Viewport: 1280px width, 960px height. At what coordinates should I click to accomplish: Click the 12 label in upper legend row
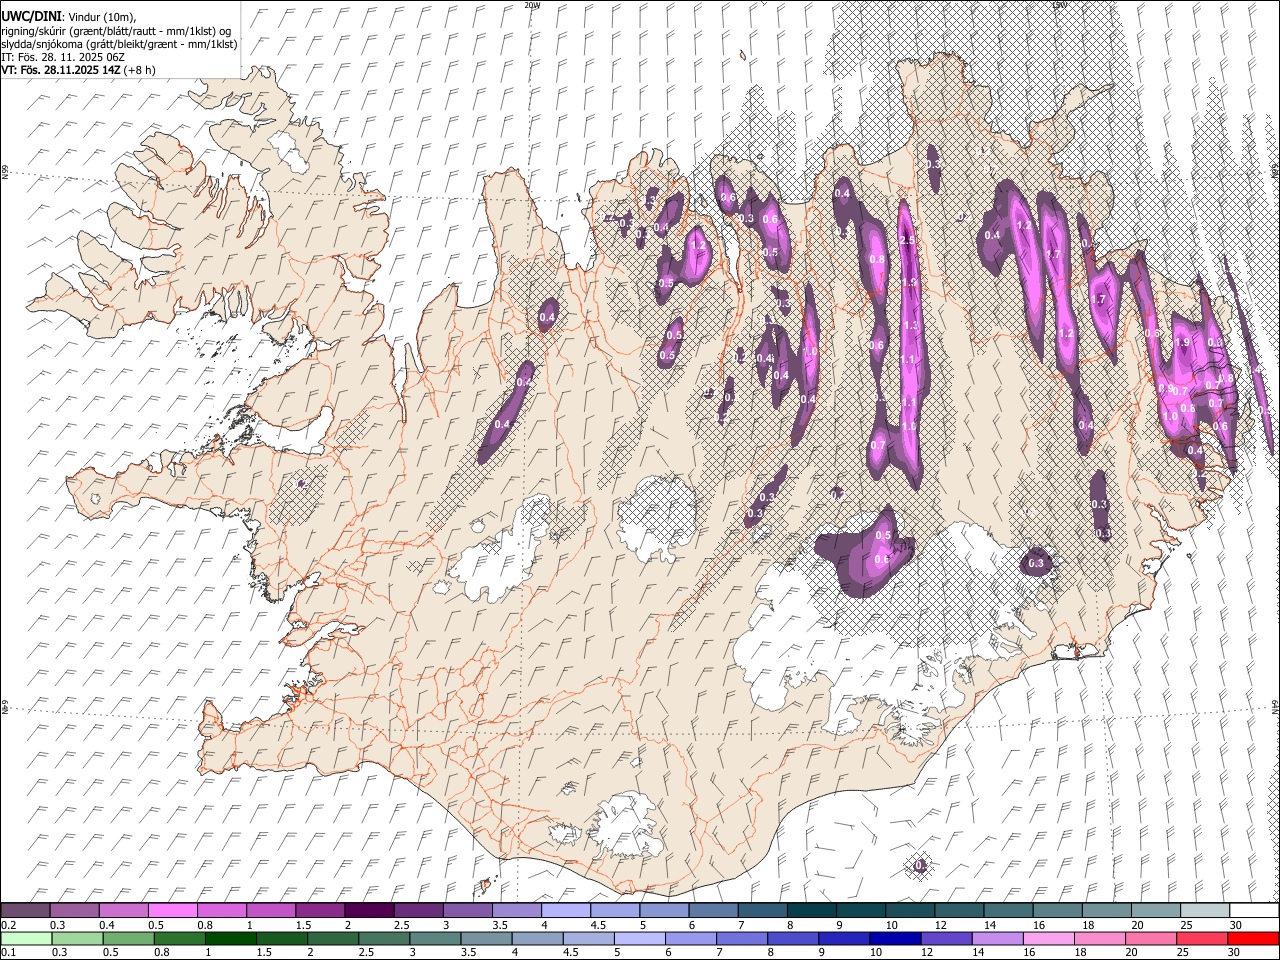pos(941,925)
